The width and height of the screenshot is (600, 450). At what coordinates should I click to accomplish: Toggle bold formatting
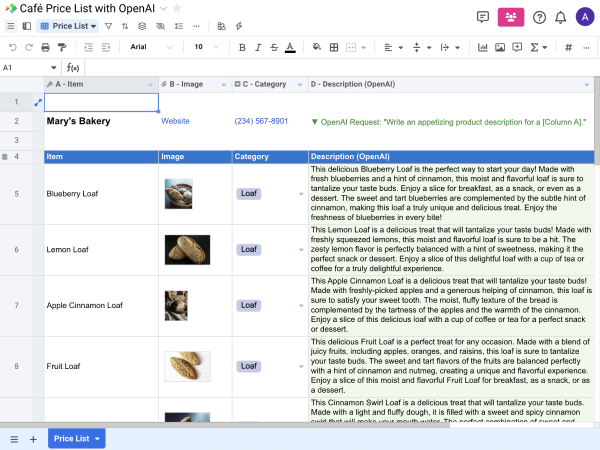tap(242, 47)
